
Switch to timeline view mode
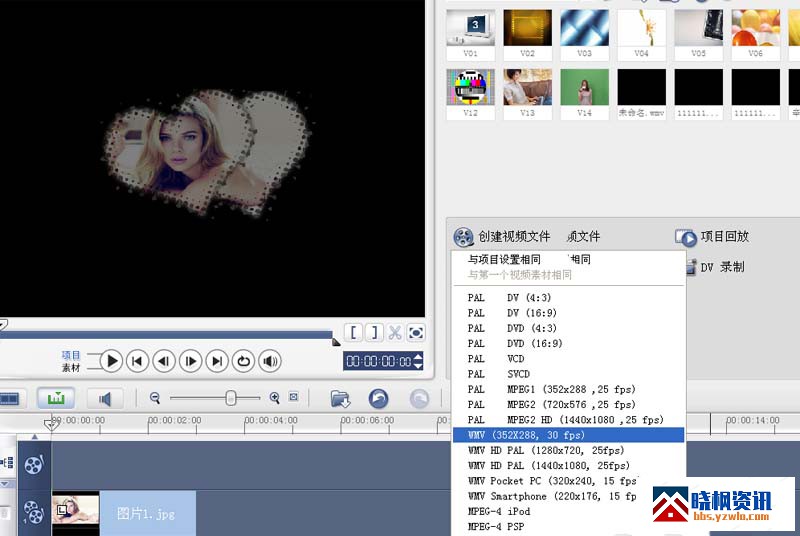click(x=56, y=398)
